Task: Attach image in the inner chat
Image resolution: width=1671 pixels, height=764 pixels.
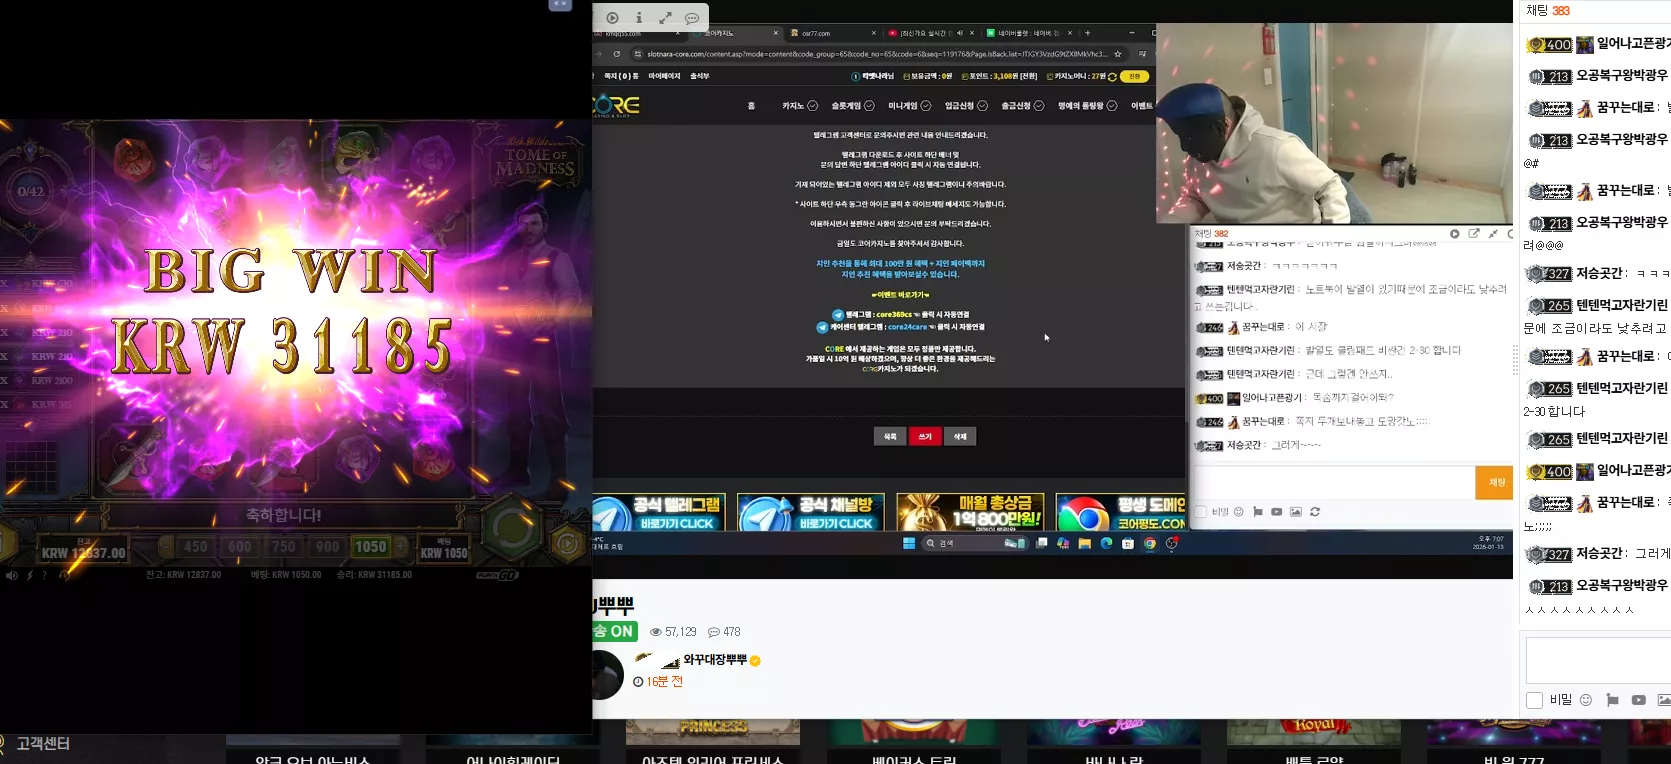Action: 1296,512
